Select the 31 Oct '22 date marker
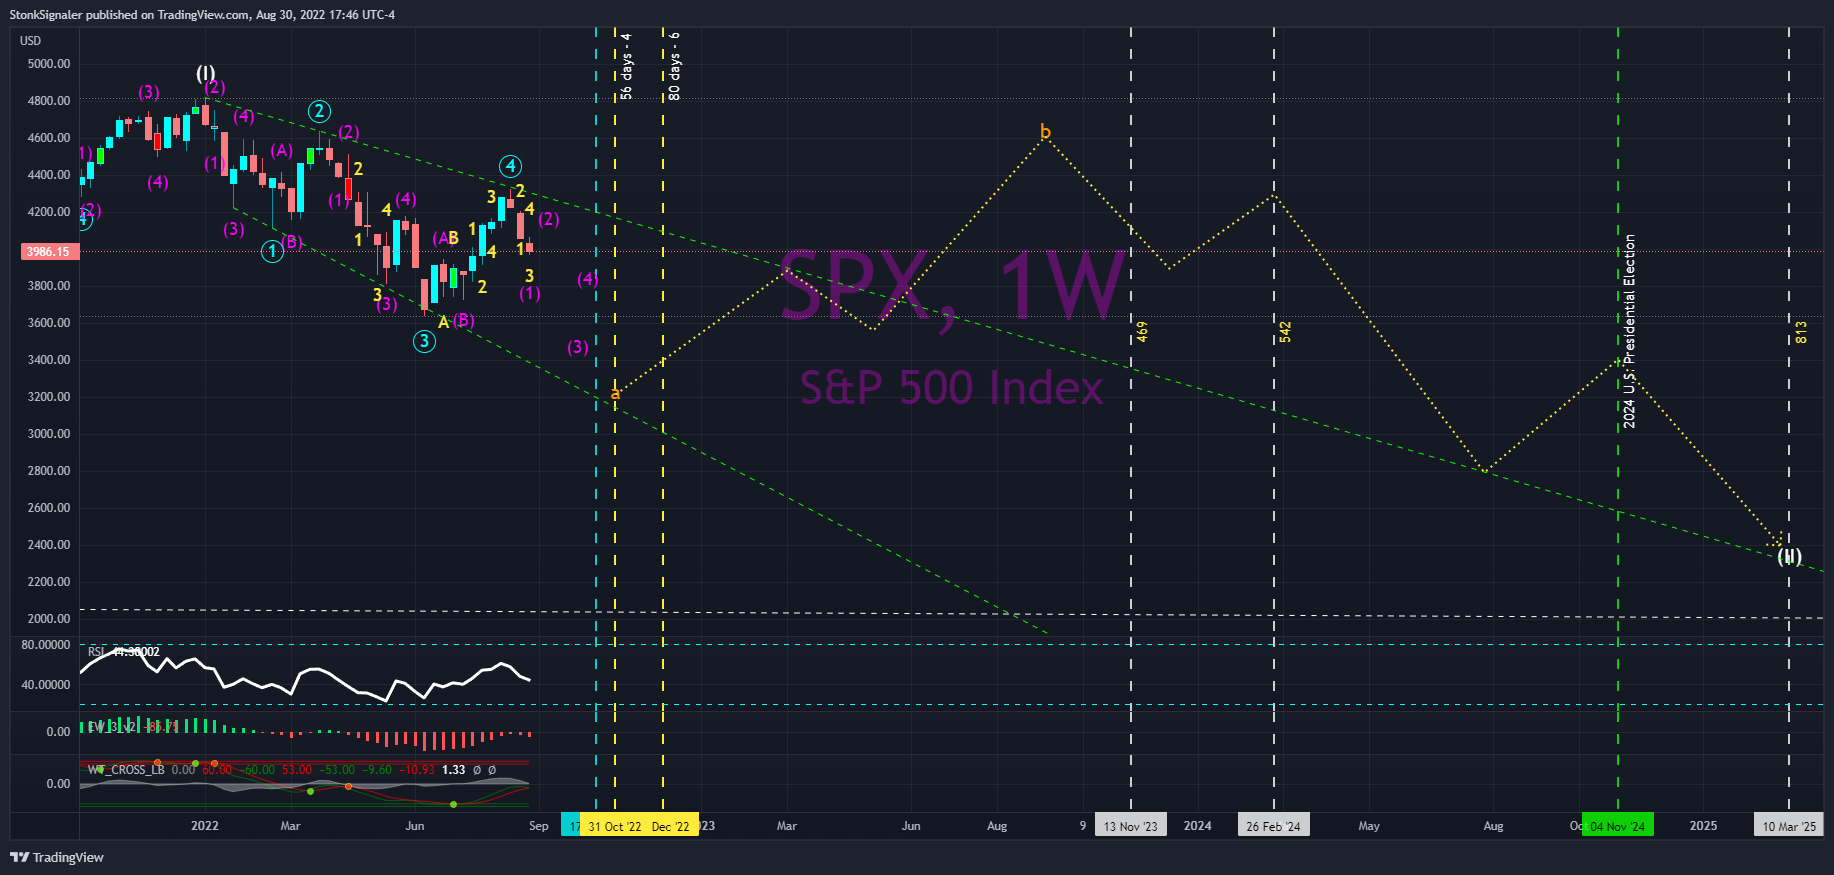The width and height of the screenshot is (1834, 875). coord(615,826)
